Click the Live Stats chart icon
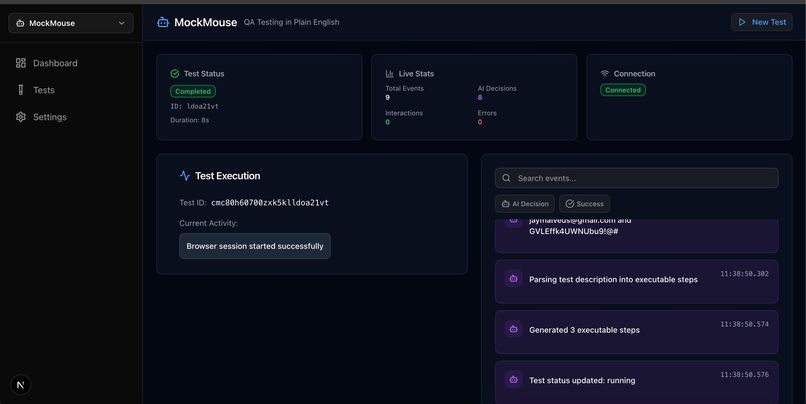 click(390, 74)
